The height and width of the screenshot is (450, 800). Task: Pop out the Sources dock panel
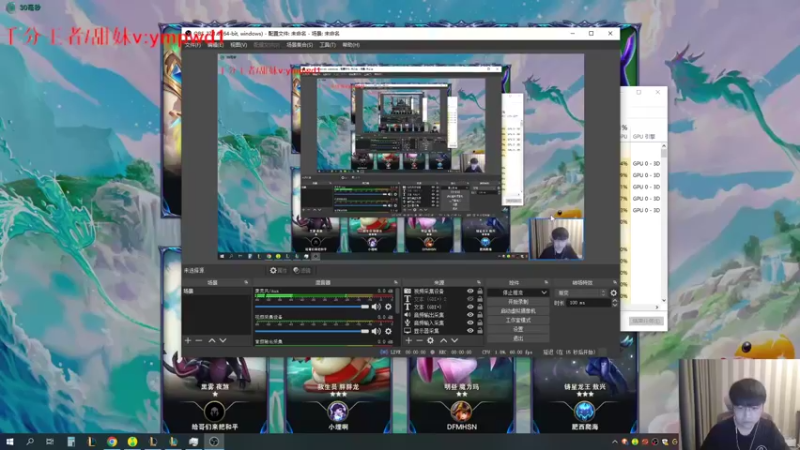point(479,282)
